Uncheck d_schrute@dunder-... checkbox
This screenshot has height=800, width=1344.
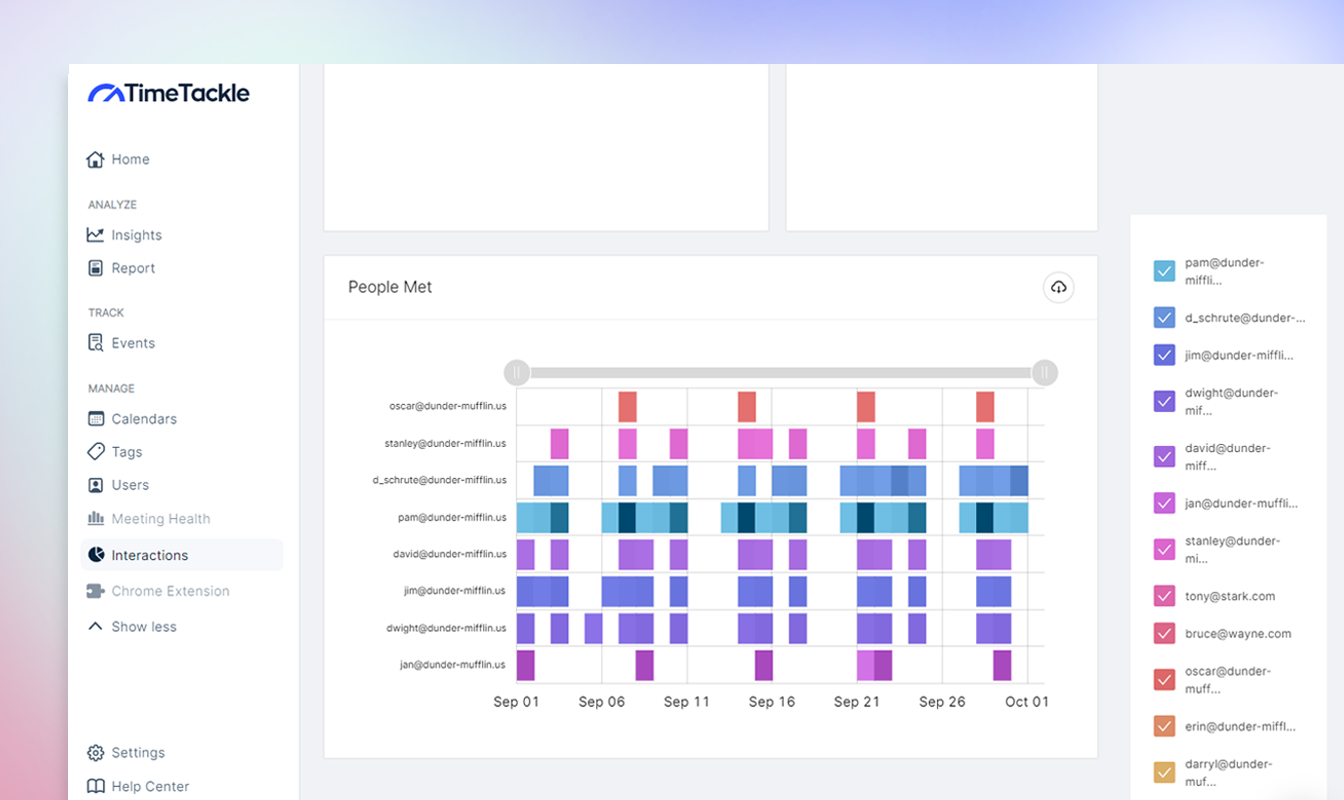click(1164, 318)
